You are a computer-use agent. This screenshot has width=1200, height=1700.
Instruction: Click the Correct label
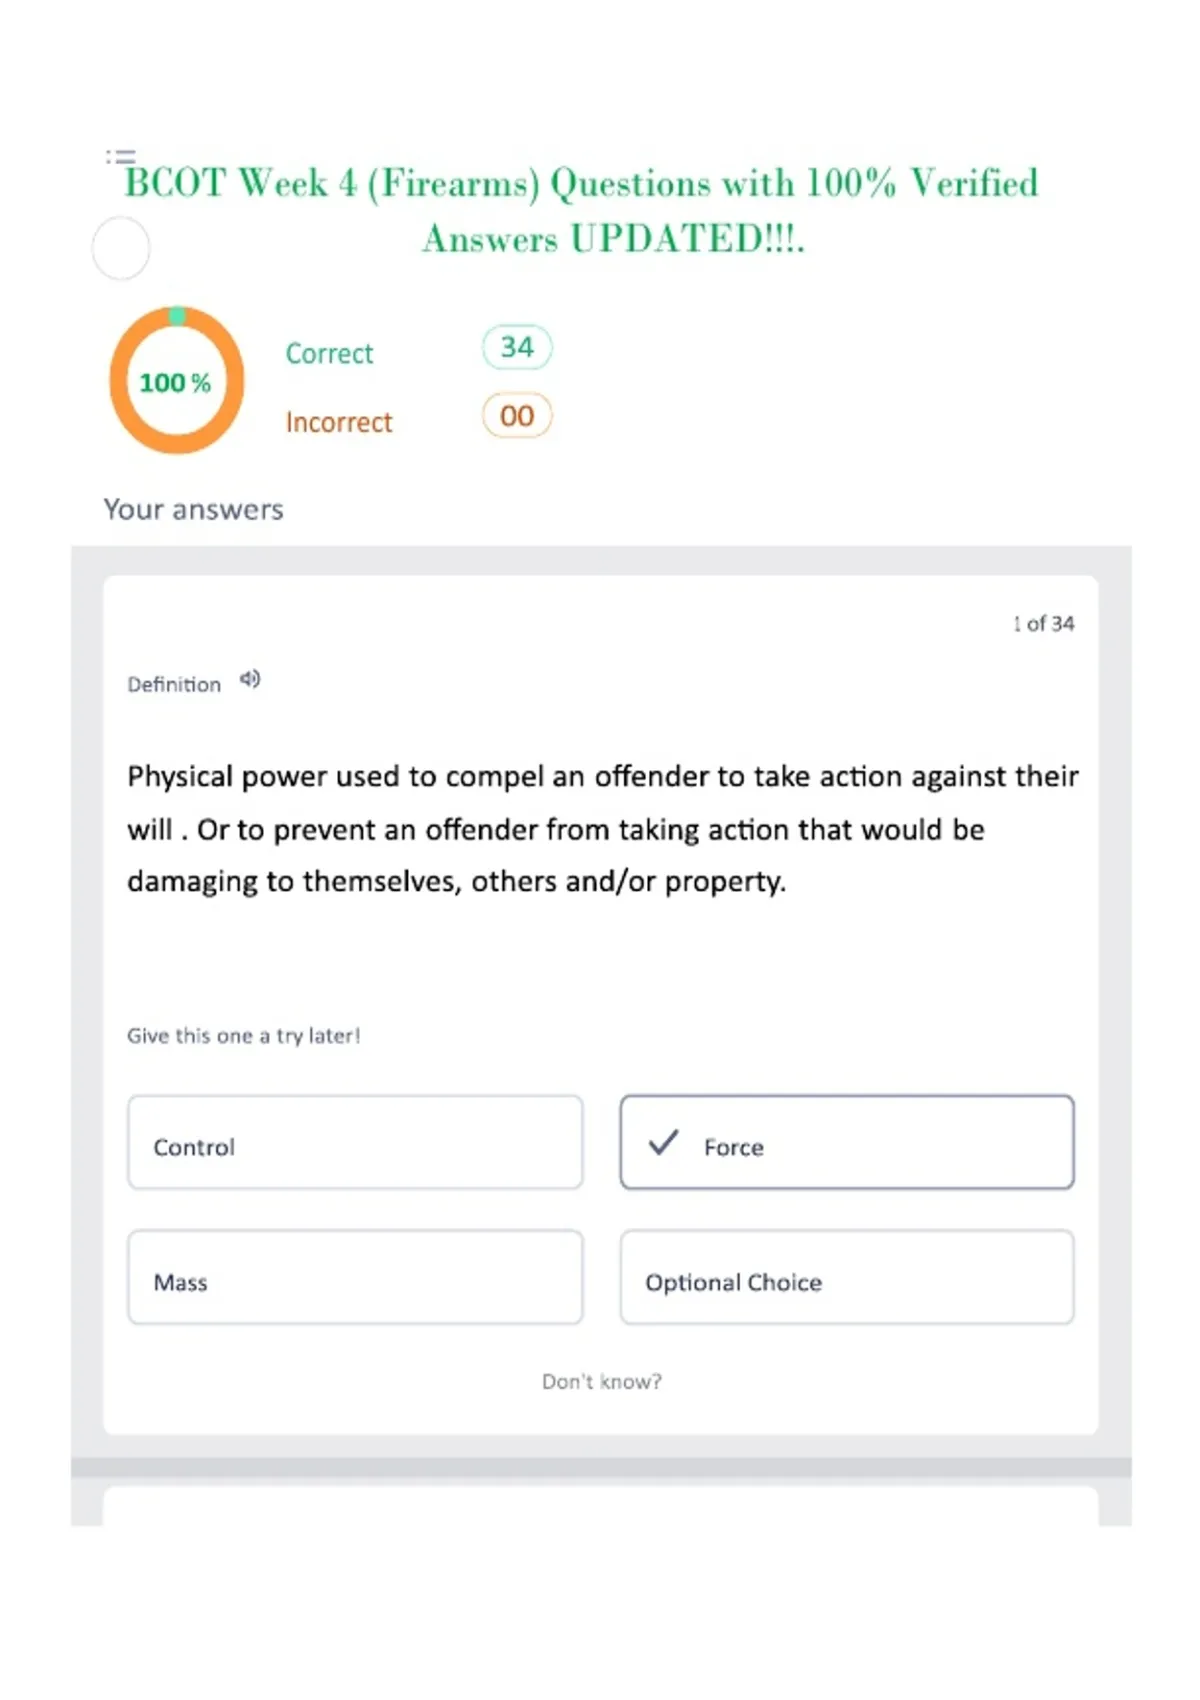pos(329,353)
